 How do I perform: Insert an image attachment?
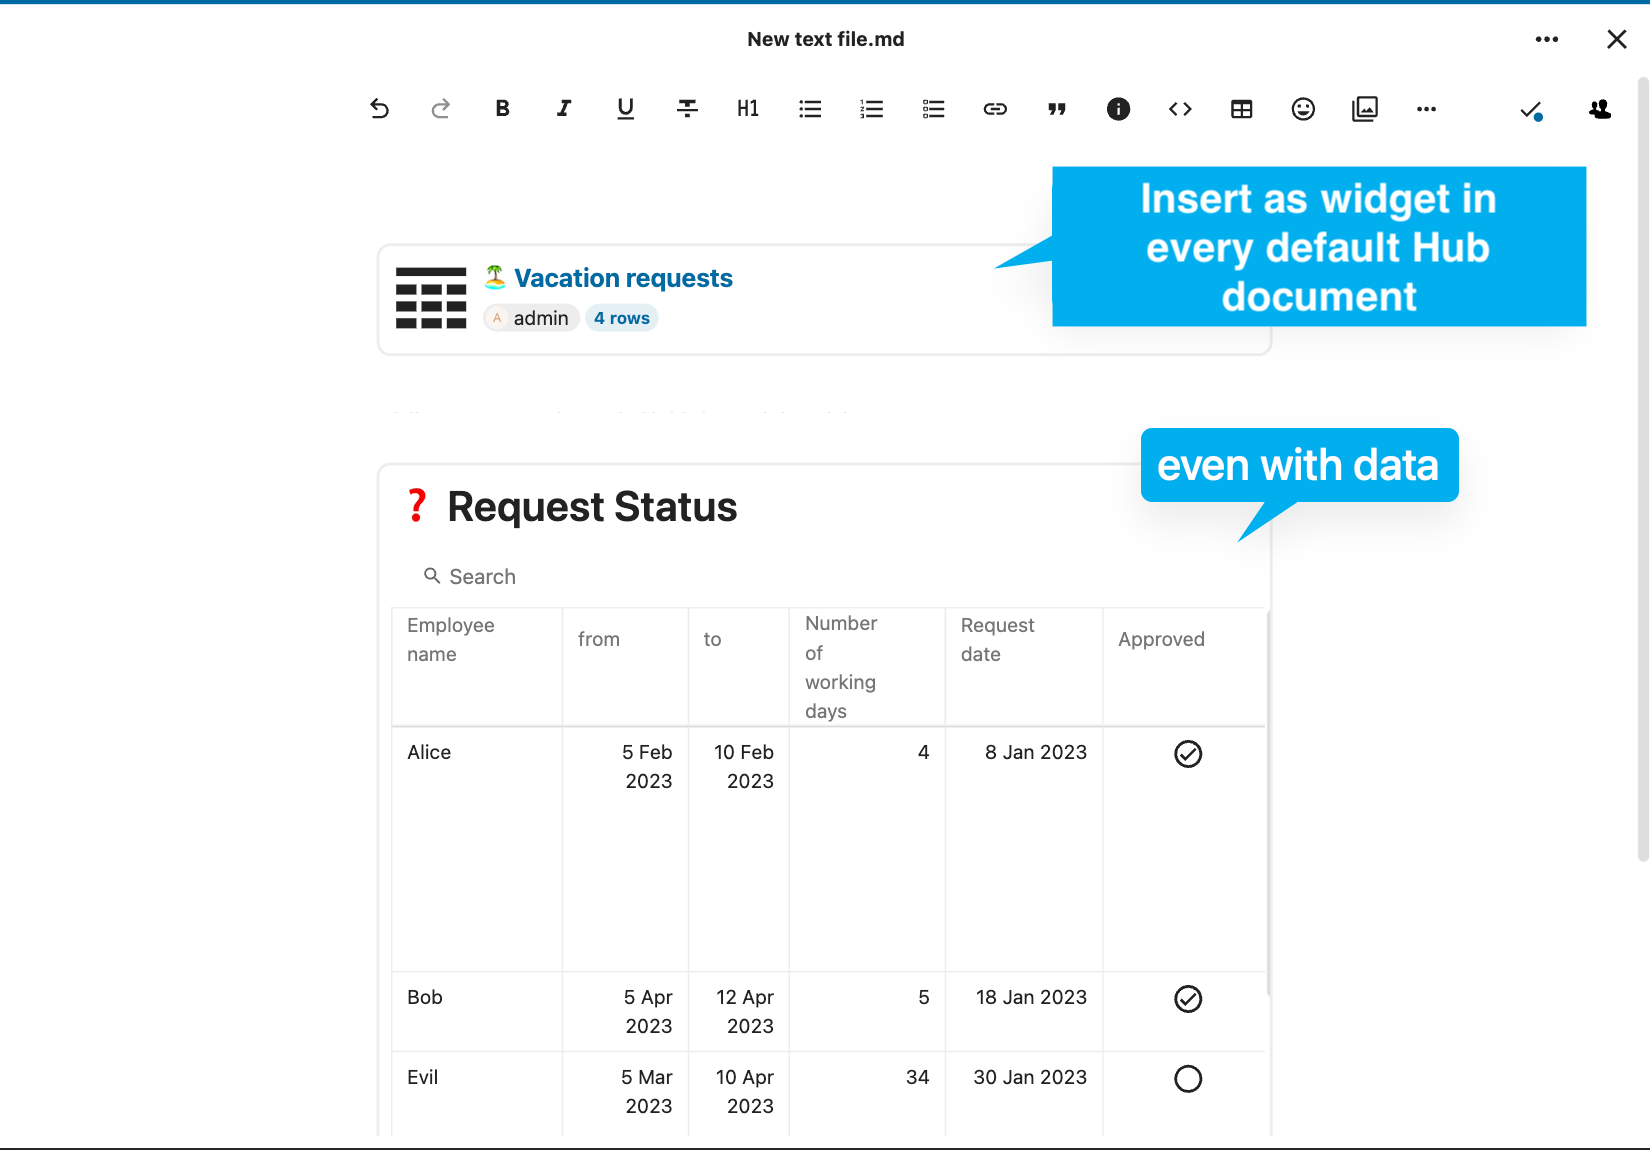[x=1365, y=109]
